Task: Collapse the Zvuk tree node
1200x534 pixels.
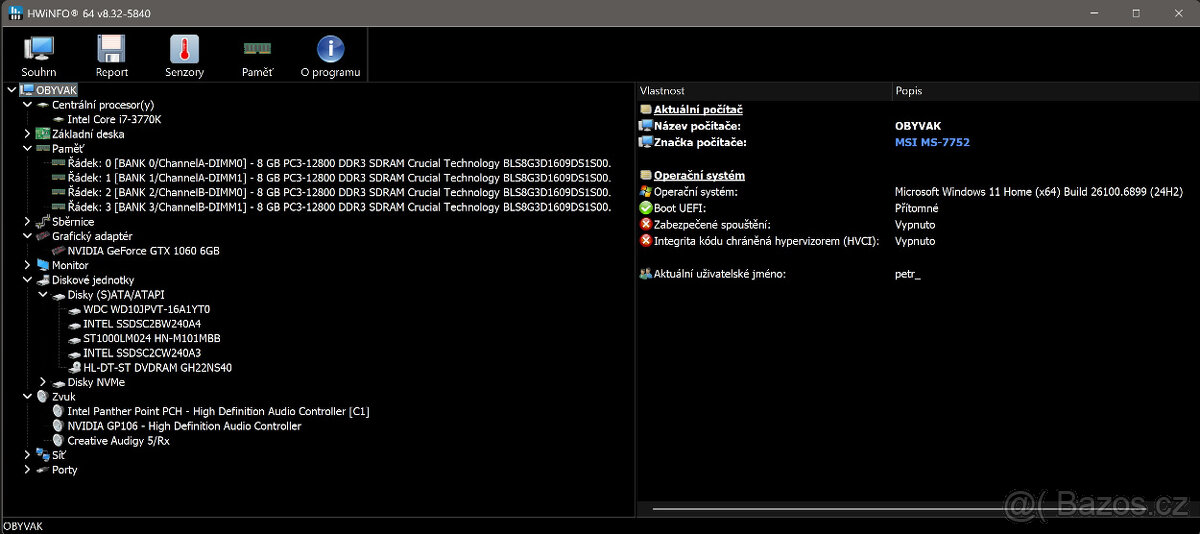Action: [x=27, y=397]
